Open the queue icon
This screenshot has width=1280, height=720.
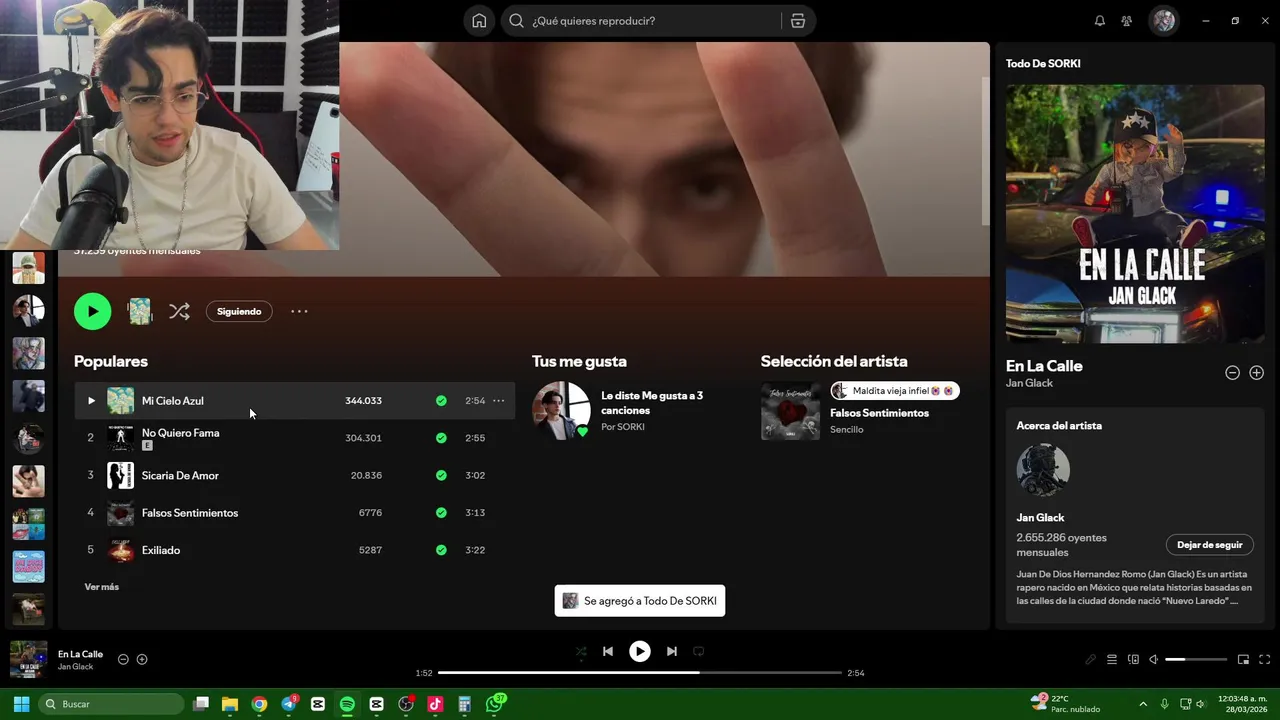coord(1112,660)
